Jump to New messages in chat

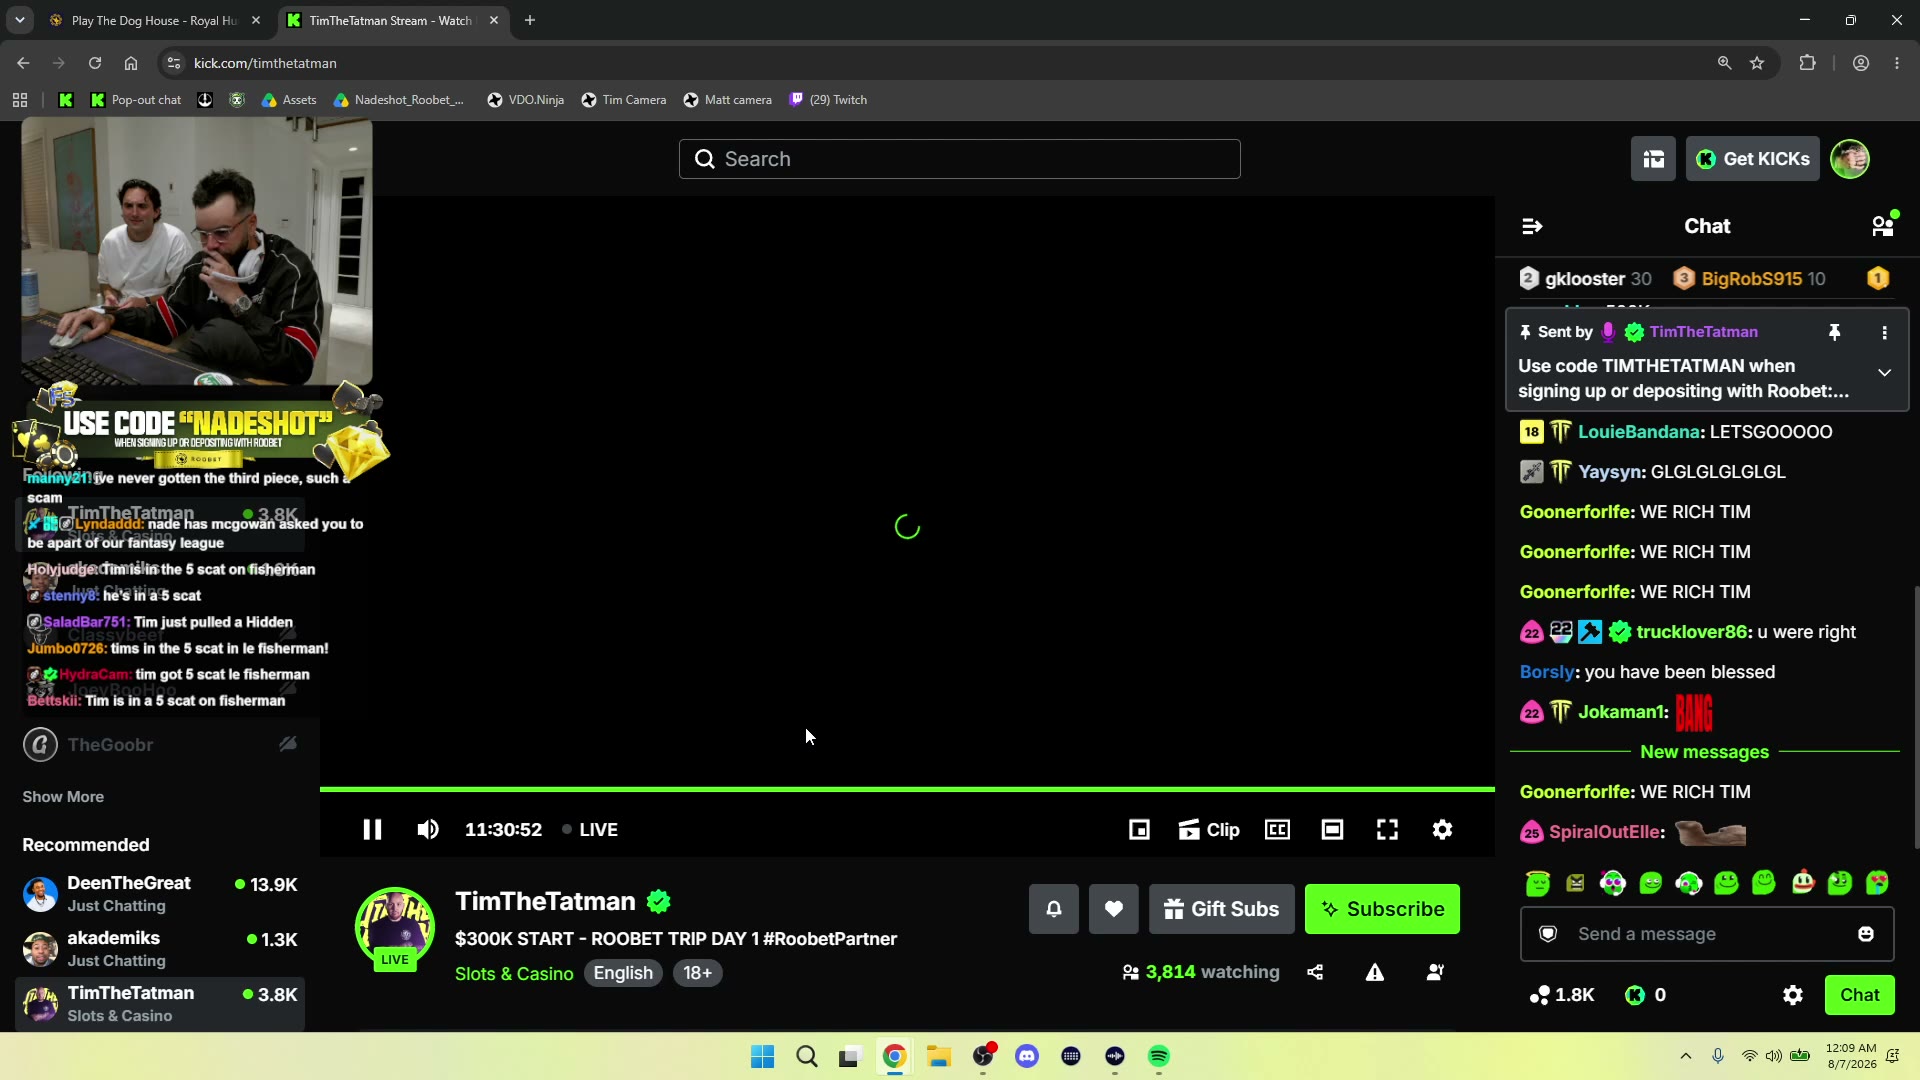coord(1704,752)
